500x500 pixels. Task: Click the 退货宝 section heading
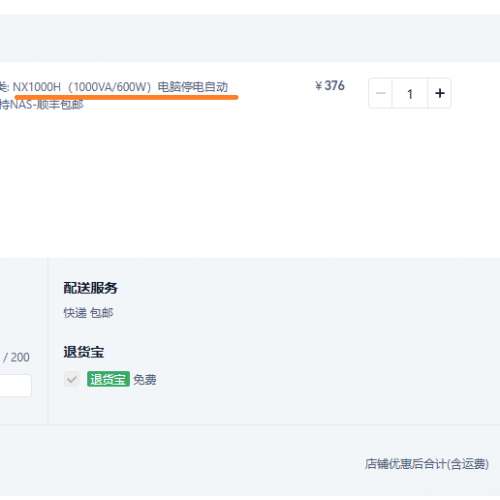coord(84,352)
